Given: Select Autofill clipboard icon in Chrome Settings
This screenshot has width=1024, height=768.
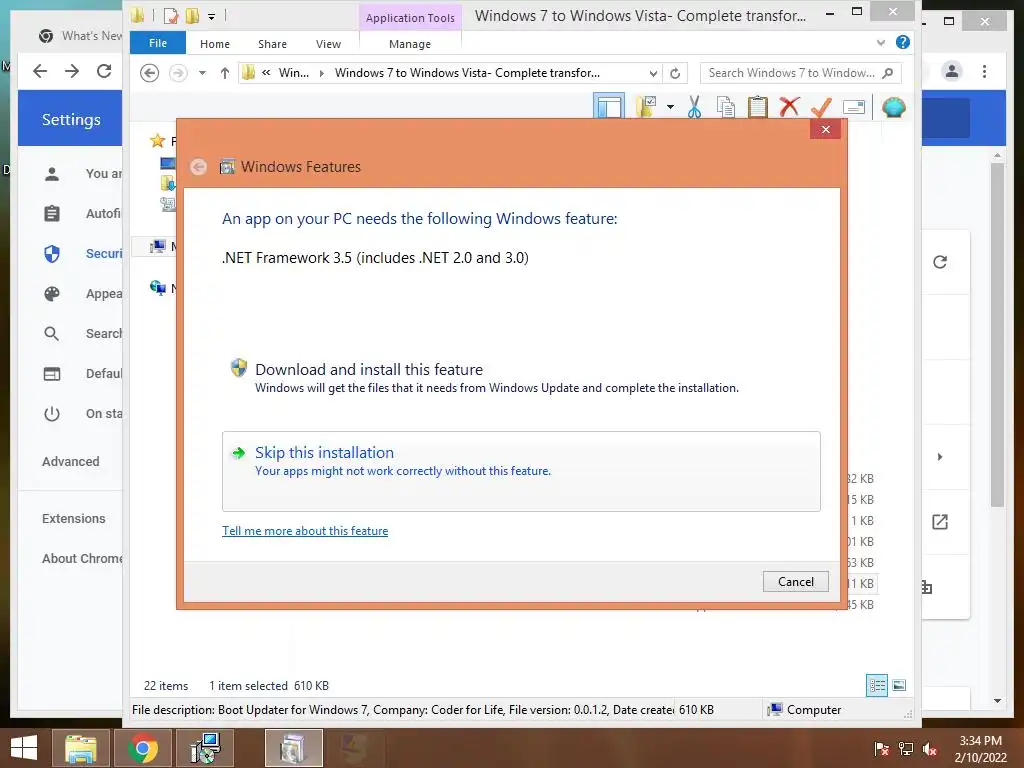Looking at the screenshot, I should click(x=52, y=214).
